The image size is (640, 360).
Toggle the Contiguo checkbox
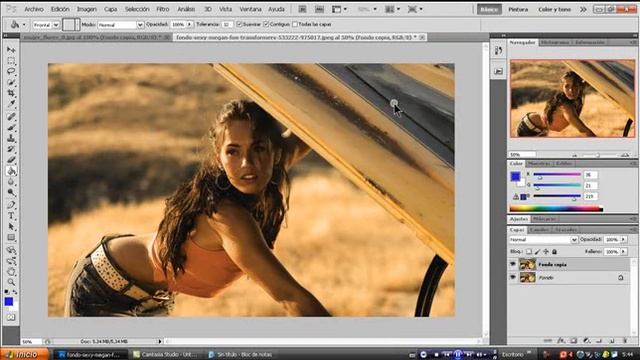coord(266,24)
